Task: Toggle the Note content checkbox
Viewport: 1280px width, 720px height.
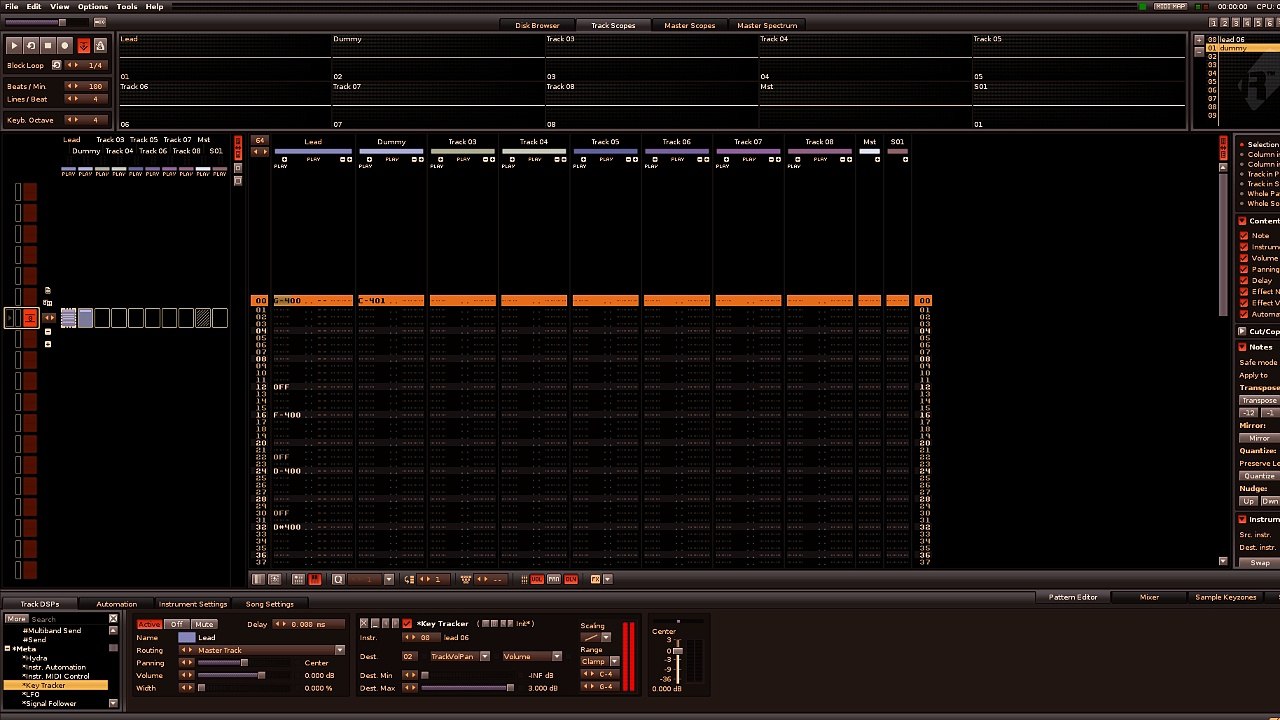Action: coord(1244,236)
